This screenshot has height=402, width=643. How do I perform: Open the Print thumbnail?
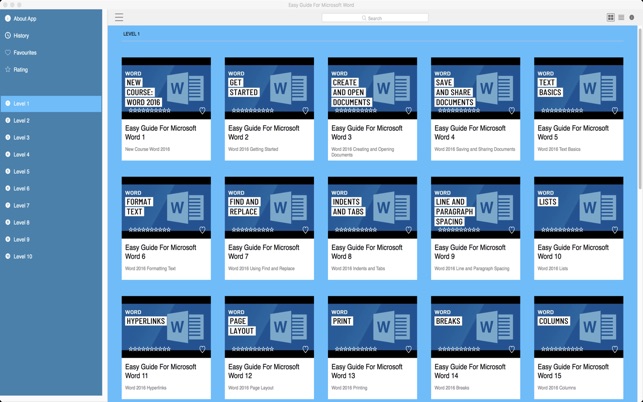click(372, 327)
